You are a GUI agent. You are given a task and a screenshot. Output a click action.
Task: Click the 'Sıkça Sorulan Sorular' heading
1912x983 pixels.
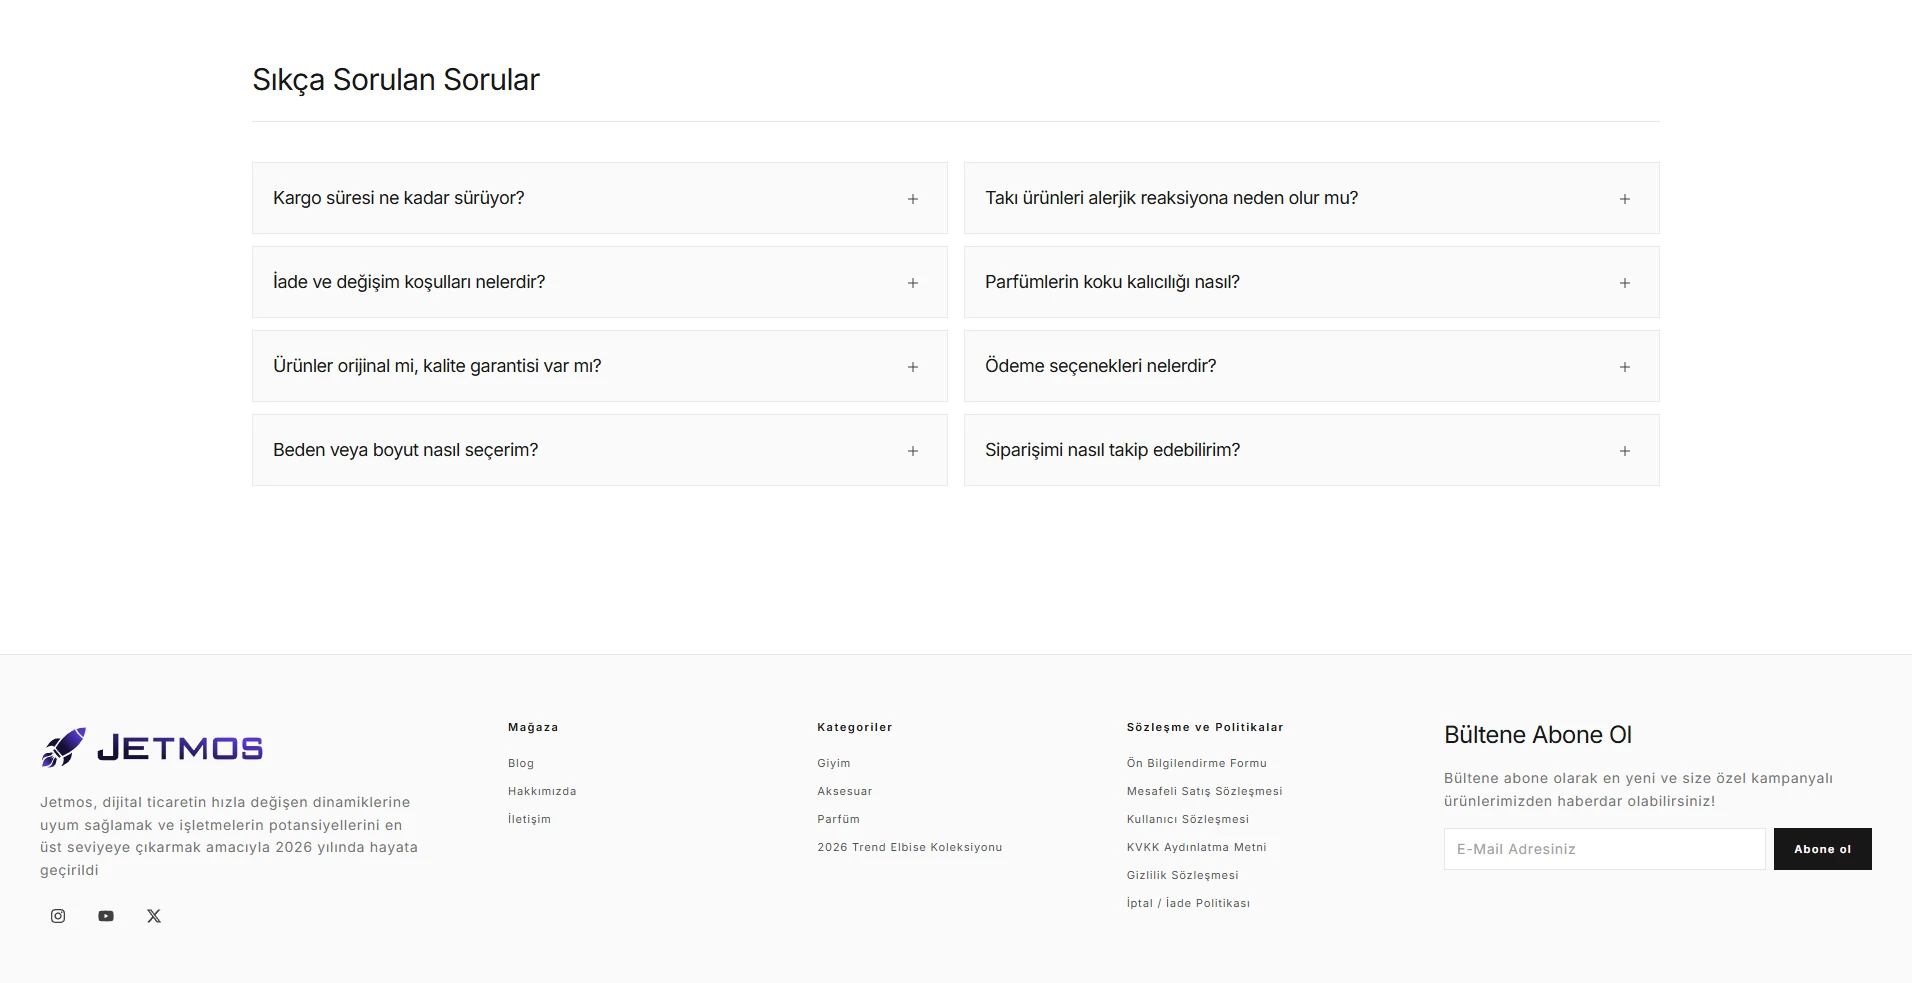[396, 80]
